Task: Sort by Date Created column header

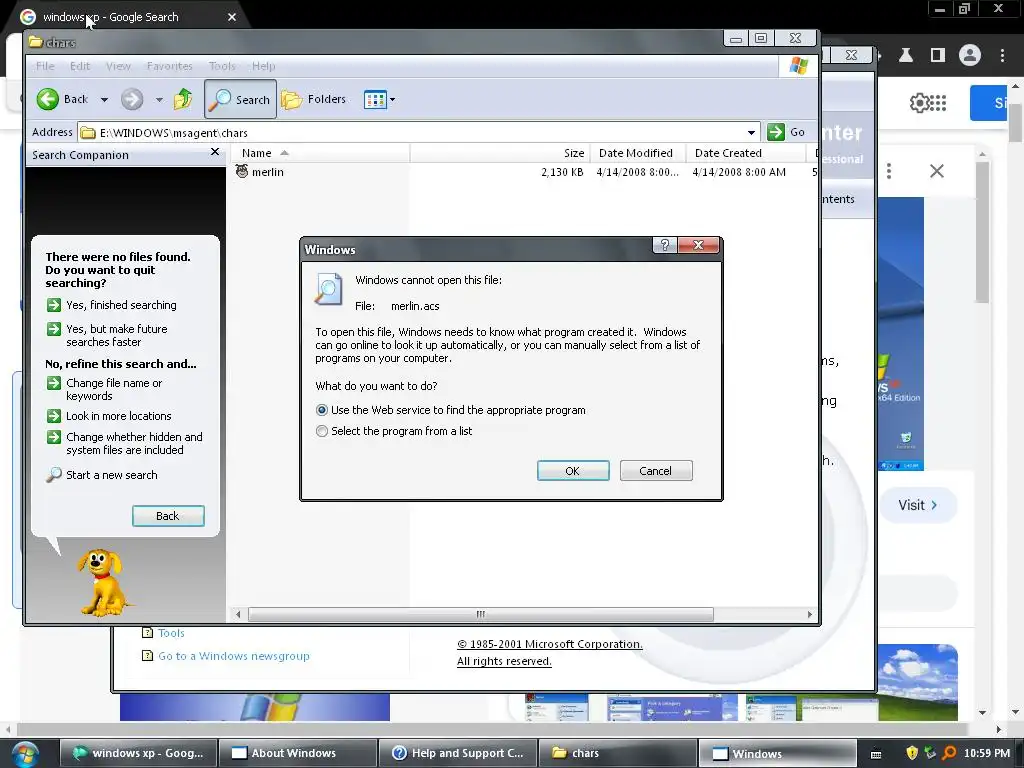Action: pos(744,153)
